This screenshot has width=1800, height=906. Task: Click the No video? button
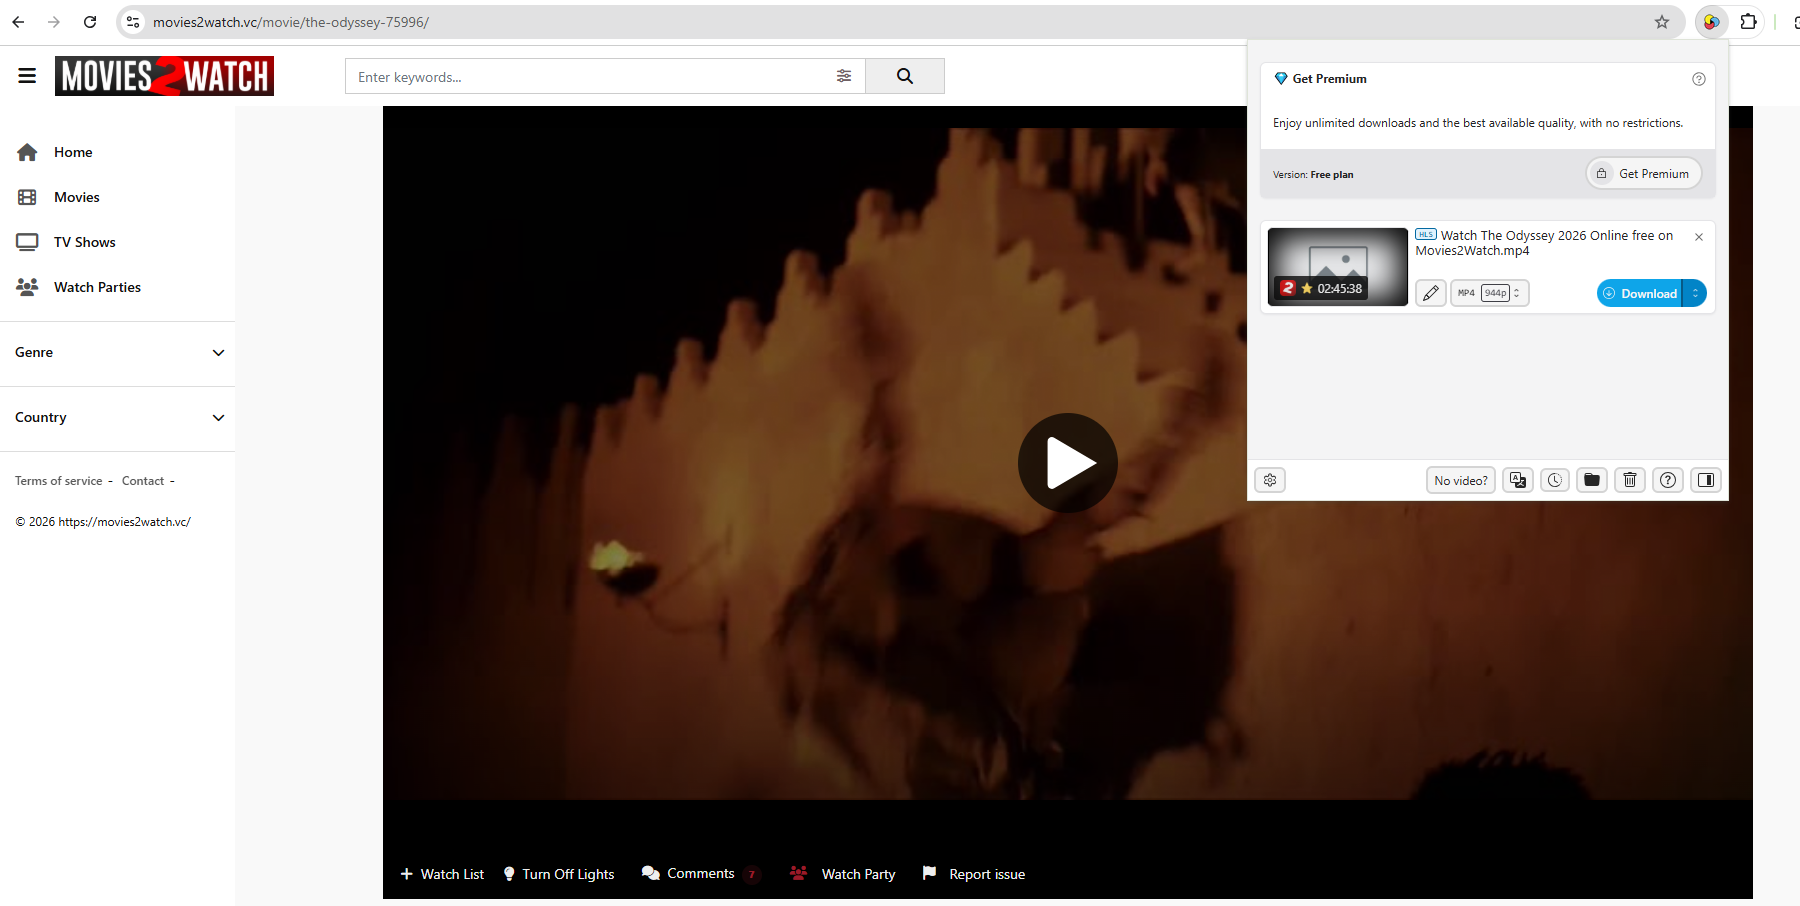click(1461, 480)
